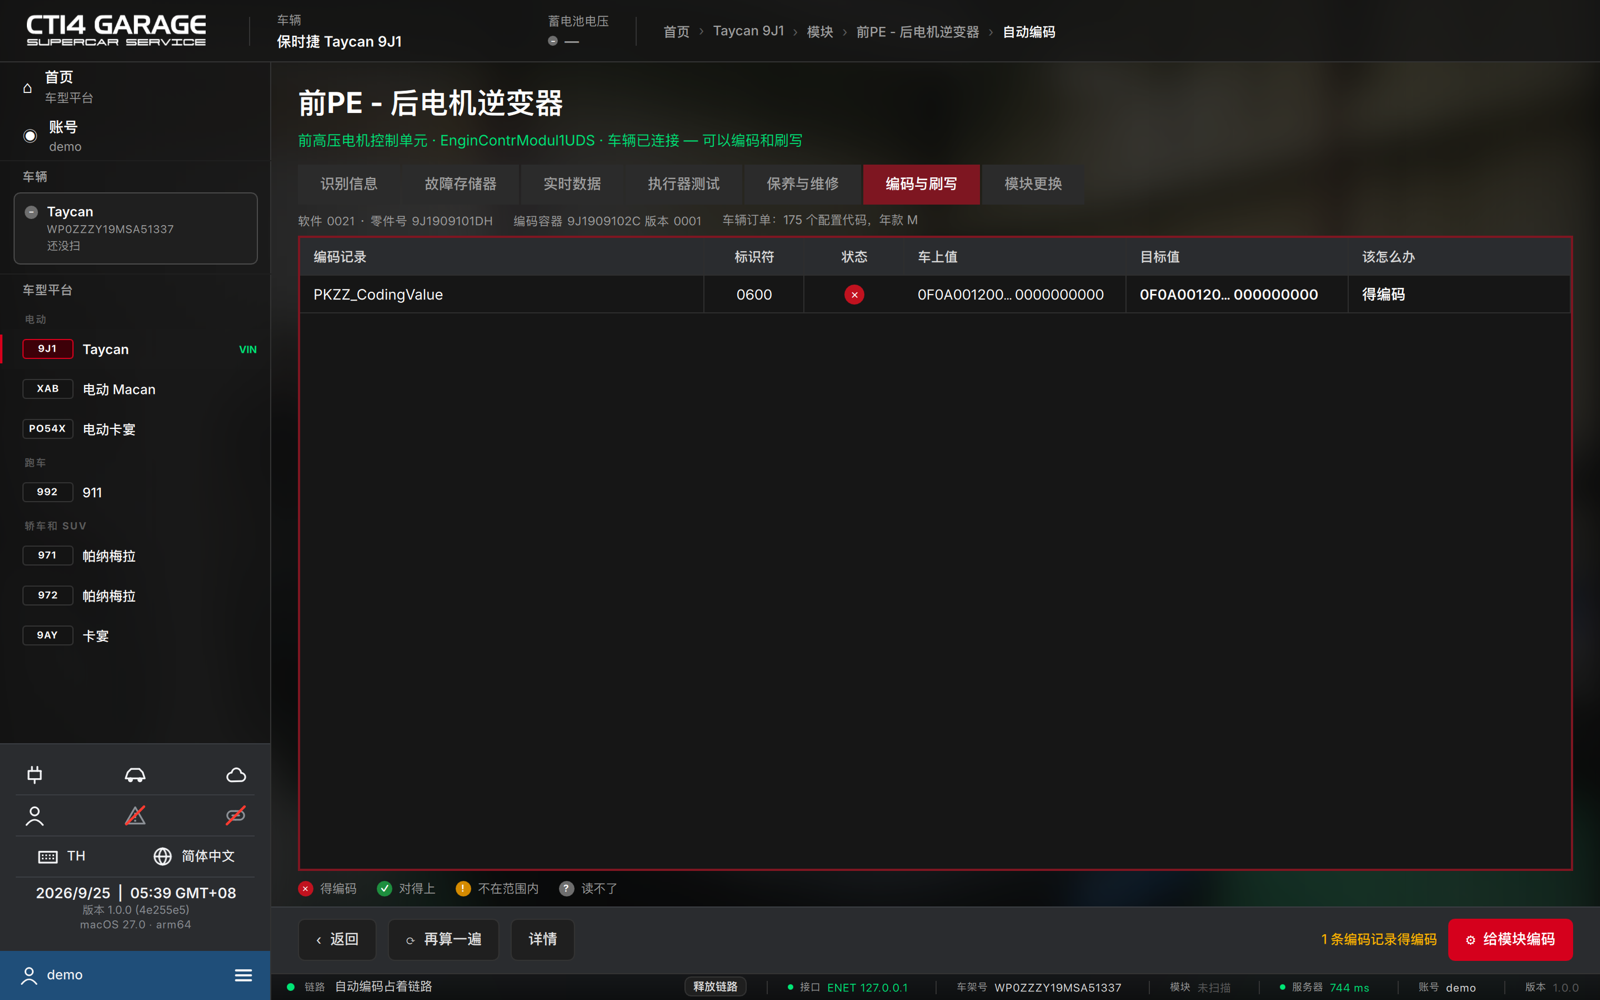The image size is (1600, 1000).
Task: Switch to 识别信息 tab
Action: (349, 184)
